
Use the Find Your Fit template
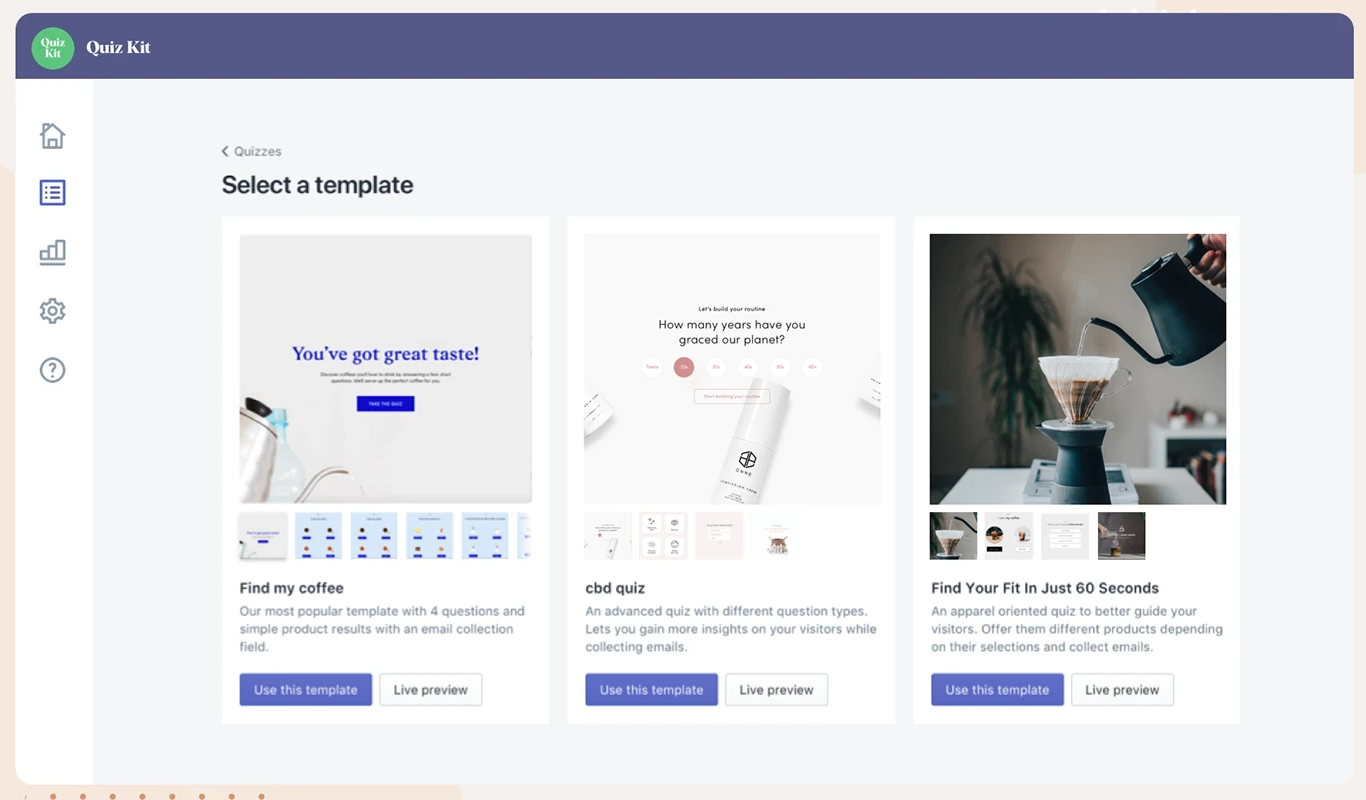[998, 690]
